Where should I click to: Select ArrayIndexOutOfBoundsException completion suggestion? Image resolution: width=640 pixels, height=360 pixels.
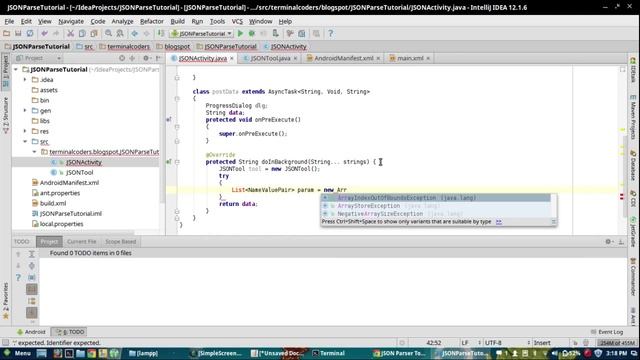(x=436, y=198)
